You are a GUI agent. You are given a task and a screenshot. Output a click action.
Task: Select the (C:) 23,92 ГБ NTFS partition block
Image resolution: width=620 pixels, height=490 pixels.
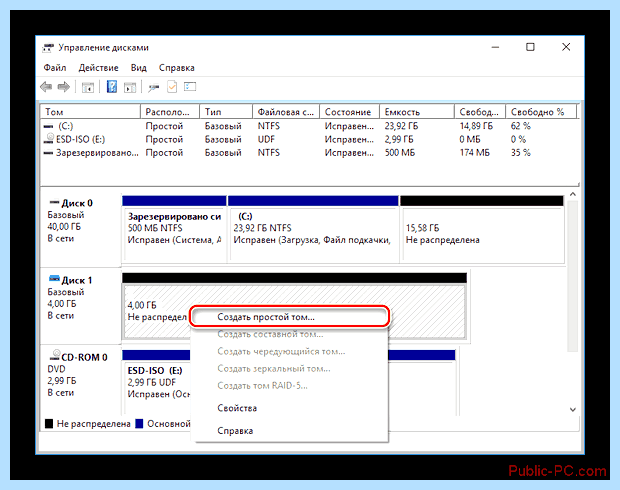pyautogui.click(x=314, y=229)
